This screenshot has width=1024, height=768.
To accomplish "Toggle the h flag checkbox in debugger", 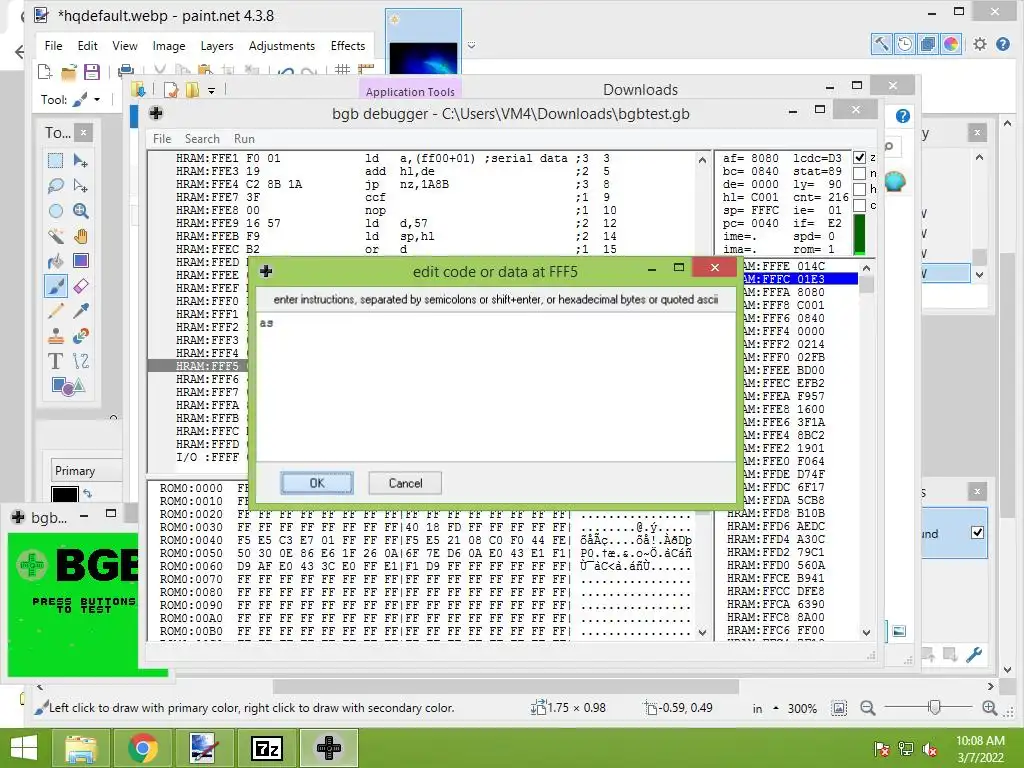I will (x=859, y=189).
